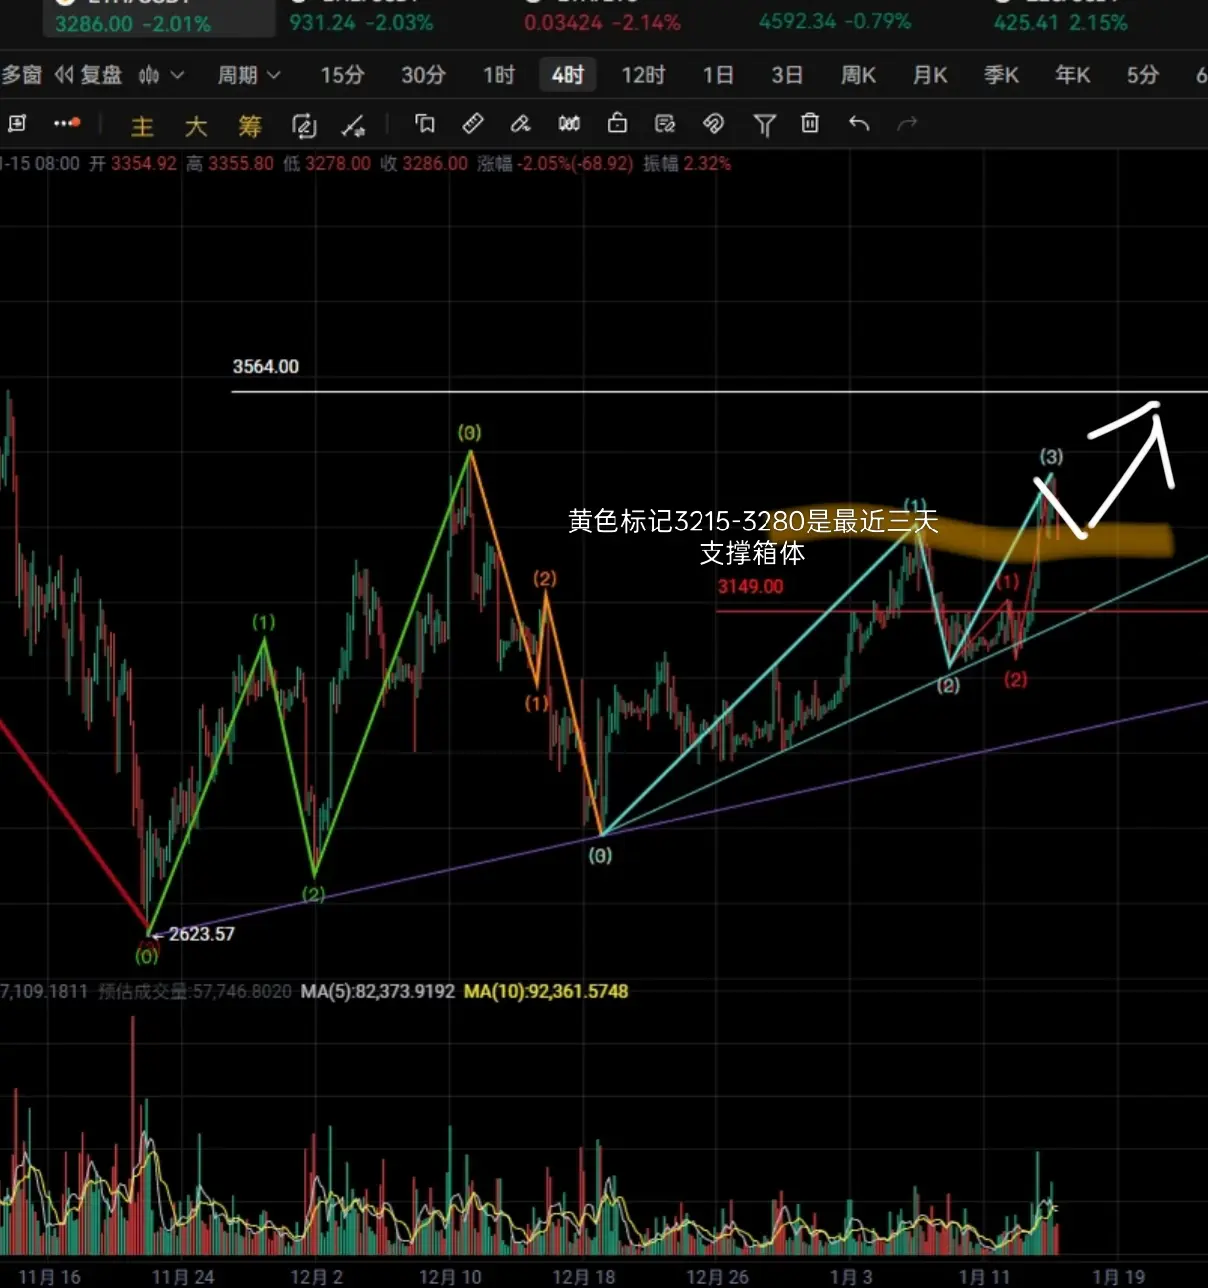Click the 425.41 2.15% ticker
This screenshot has width=1208, height=1288.
pos(1060,22)
